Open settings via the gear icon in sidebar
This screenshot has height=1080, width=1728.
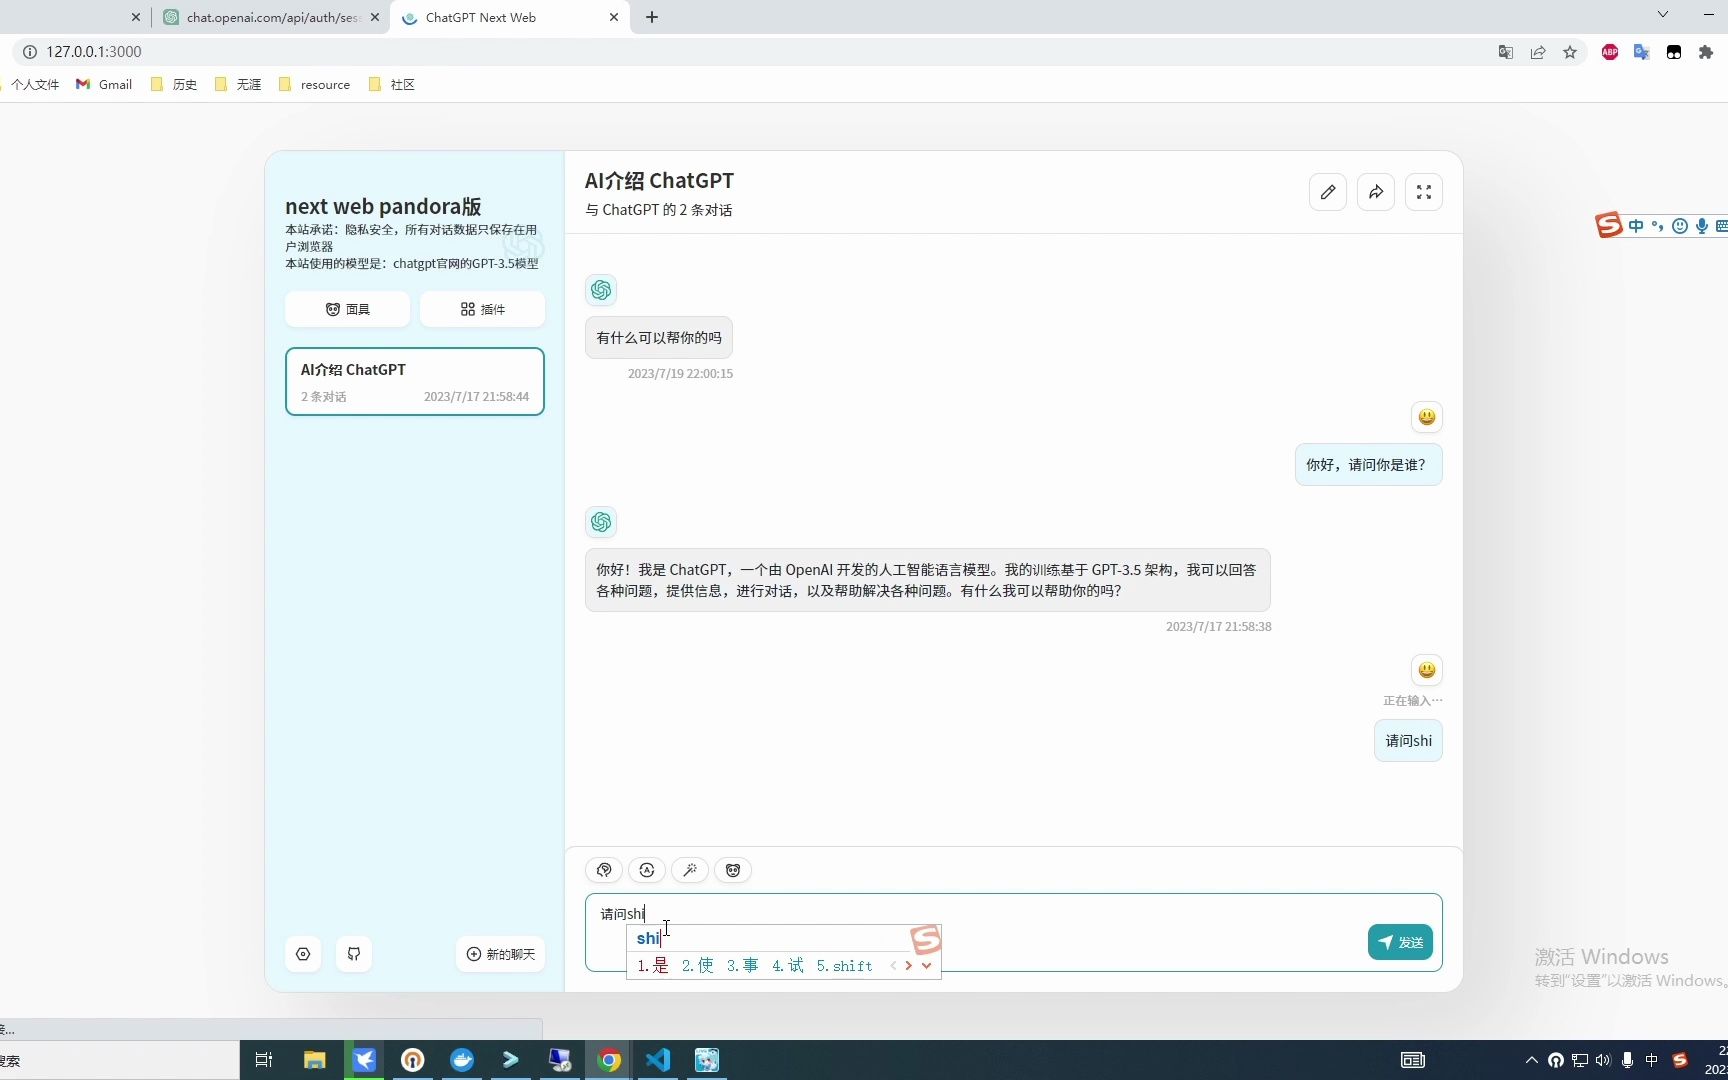point(303,954)
